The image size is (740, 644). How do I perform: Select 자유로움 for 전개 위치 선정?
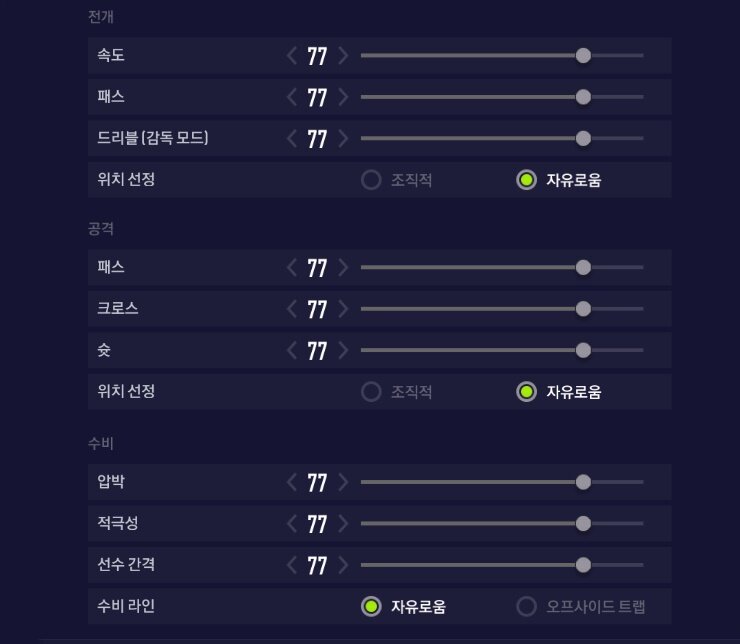(x=526, y=180)
